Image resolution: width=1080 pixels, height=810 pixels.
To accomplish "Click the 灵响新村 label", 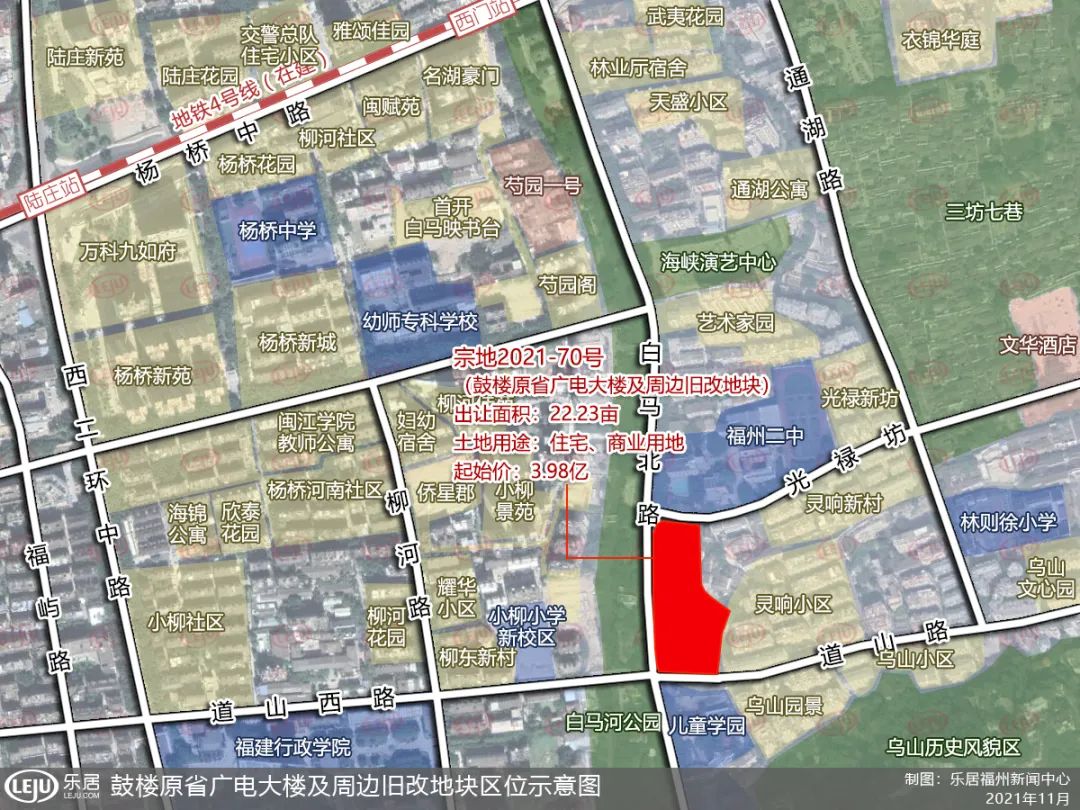I will coord(844,503).
